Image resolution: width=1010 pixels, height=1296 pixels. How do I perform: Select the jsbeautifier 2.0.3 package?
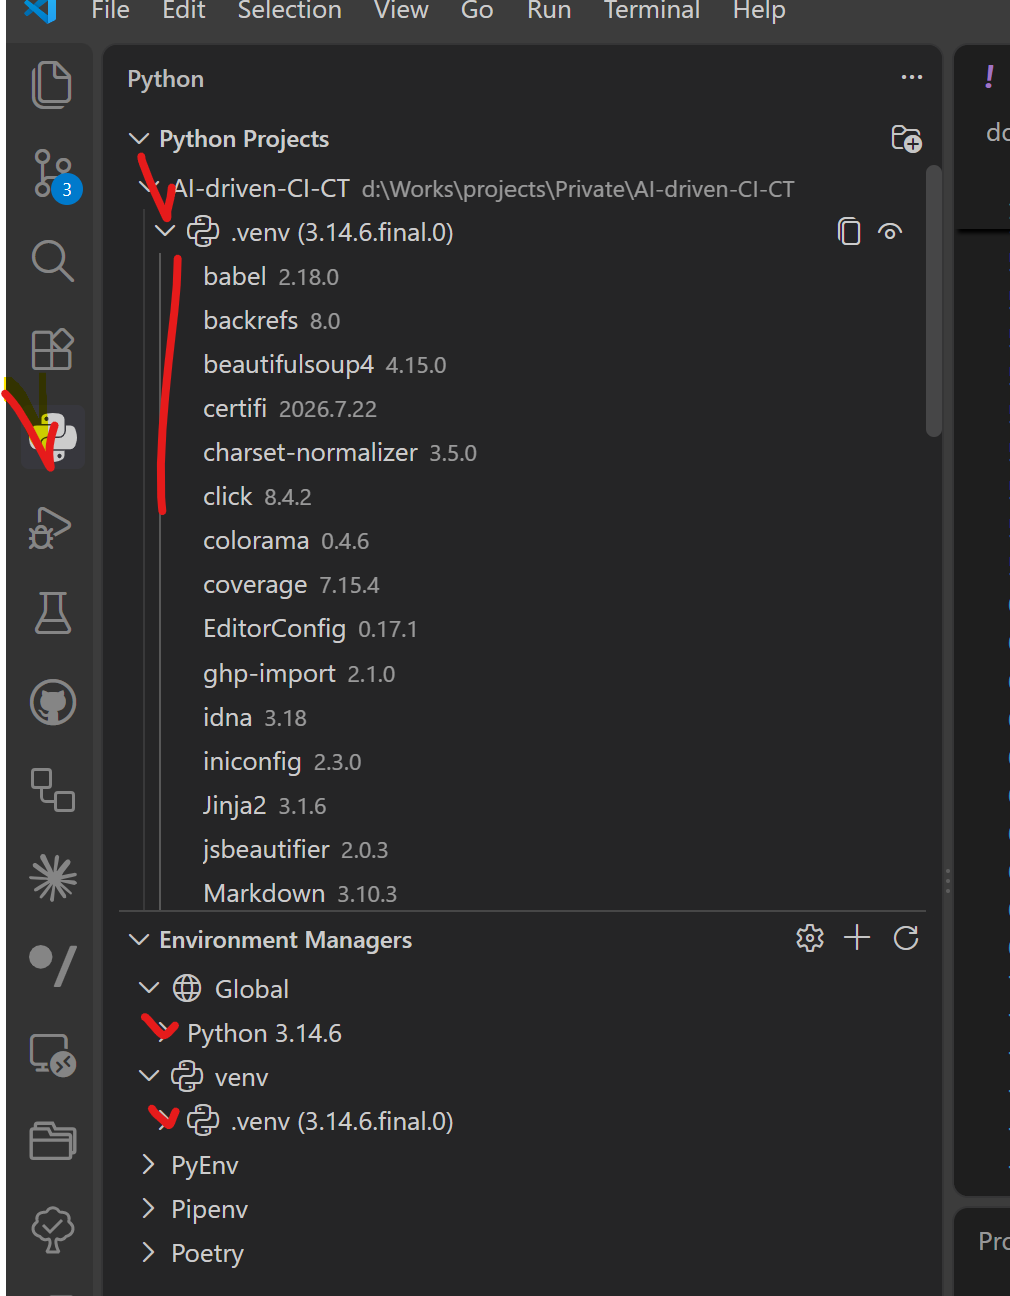pyautogui.click(x=522, y=849)
